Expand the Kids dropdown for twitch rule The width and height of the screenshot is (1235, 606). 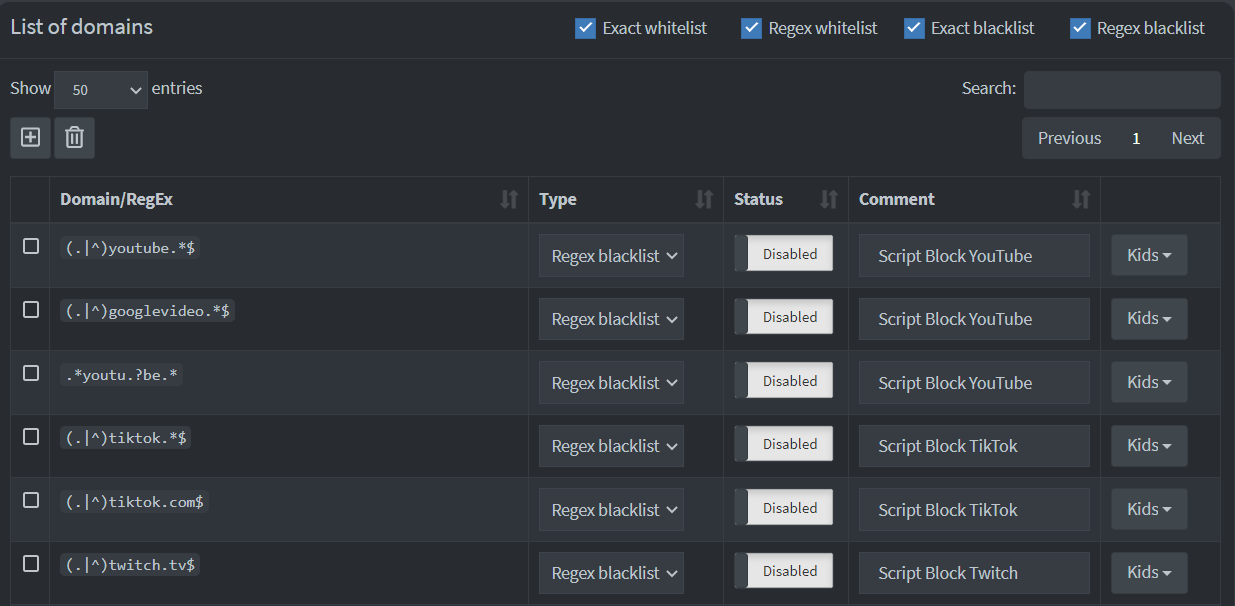point(1148,571)
